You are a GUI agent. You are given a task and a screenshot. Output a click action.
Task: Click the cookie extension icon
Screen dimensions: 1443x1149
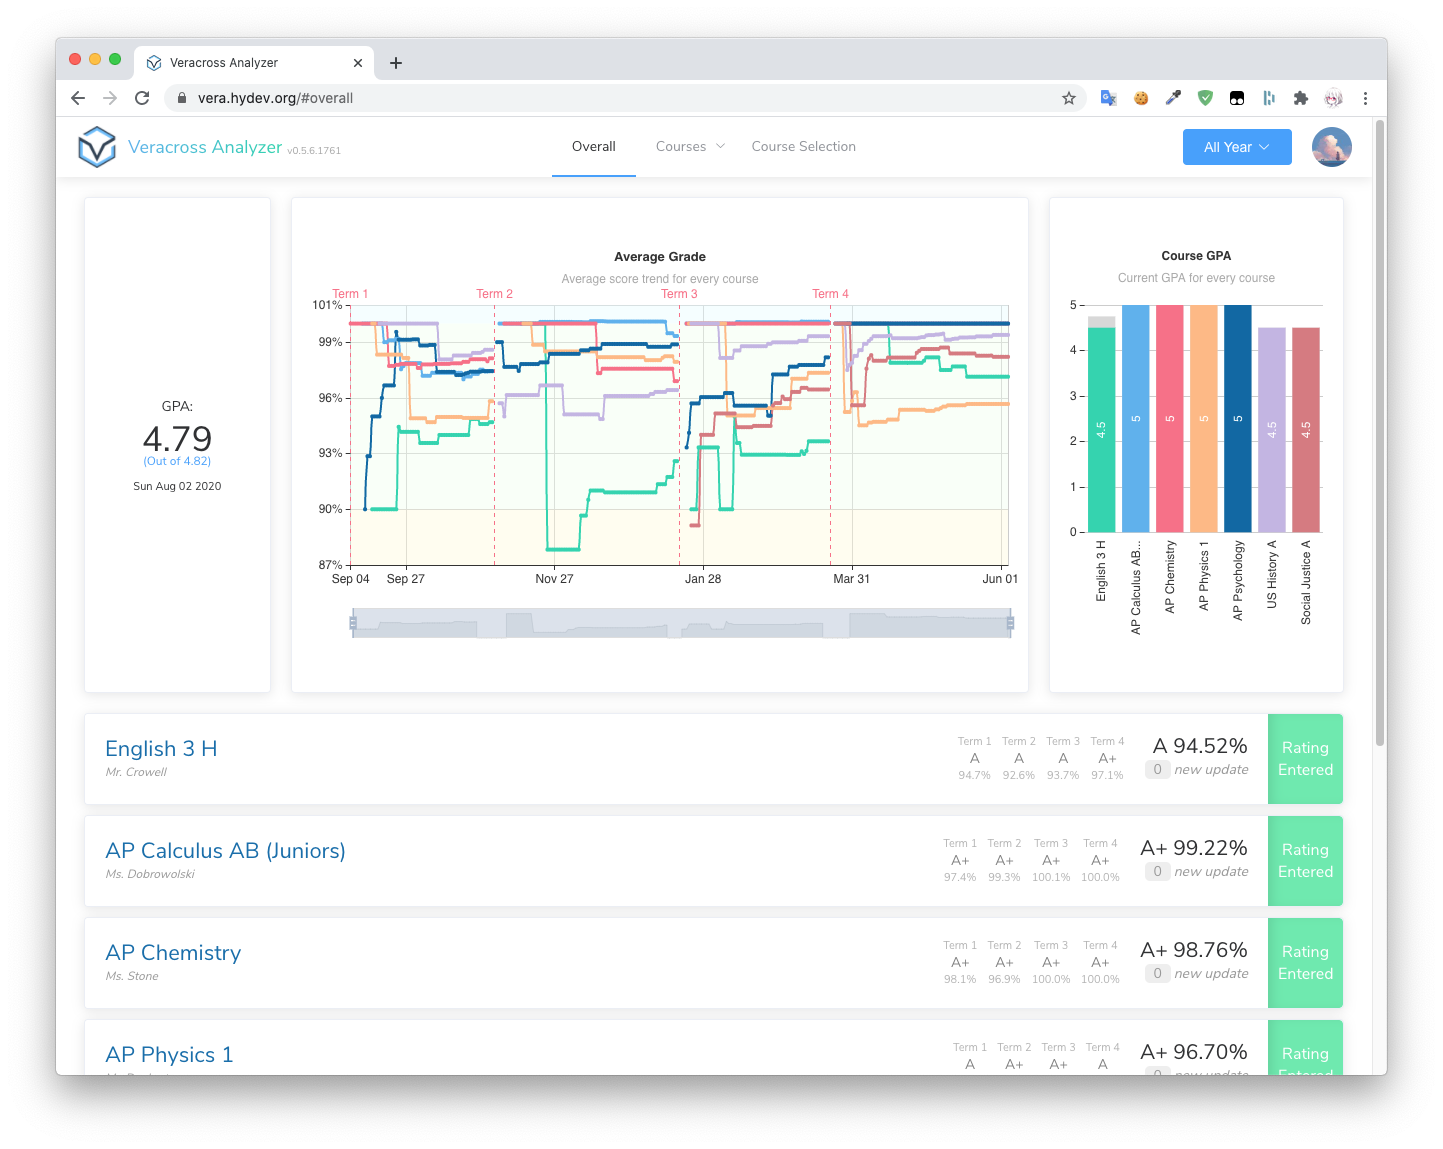point(1141,98)
